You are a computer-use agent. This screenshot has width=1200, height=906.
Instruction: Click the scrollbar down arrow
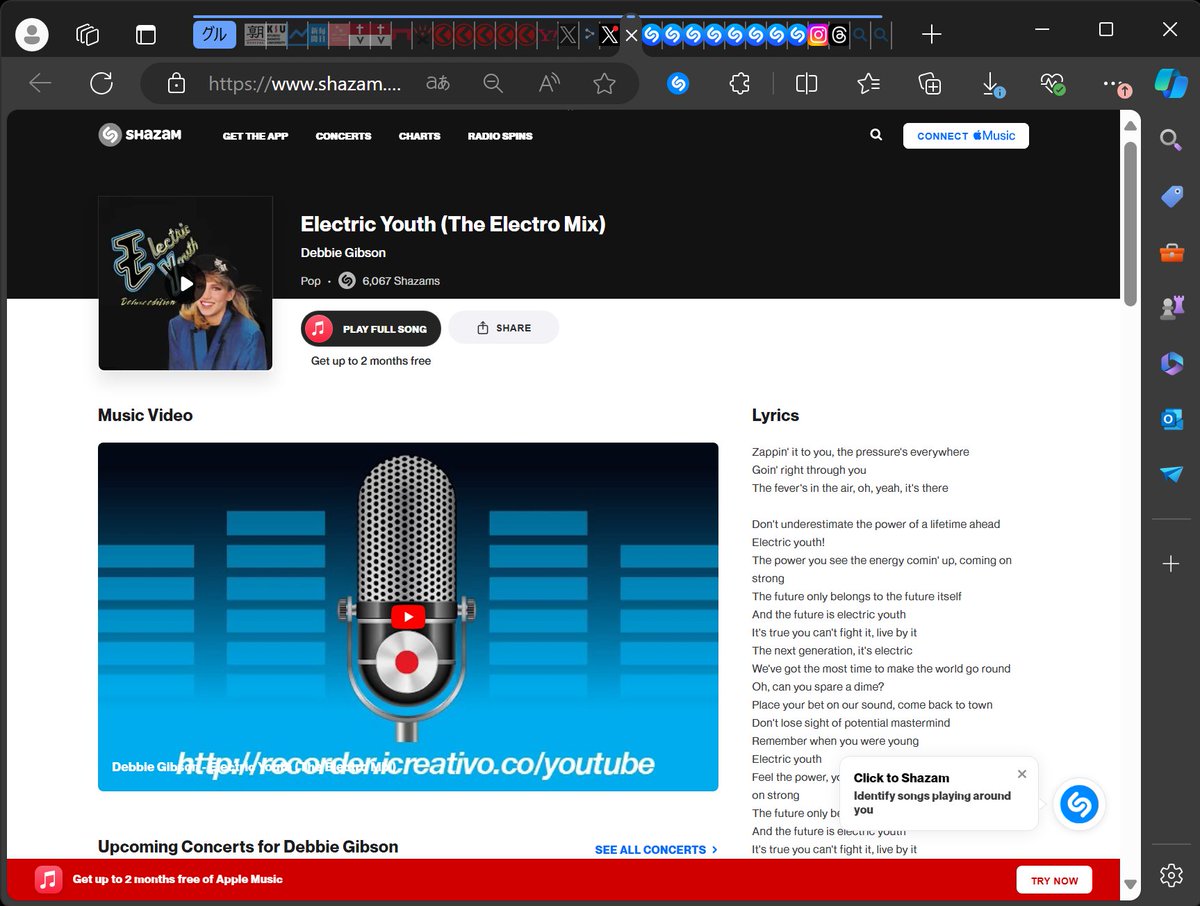tap(1130, 884)
